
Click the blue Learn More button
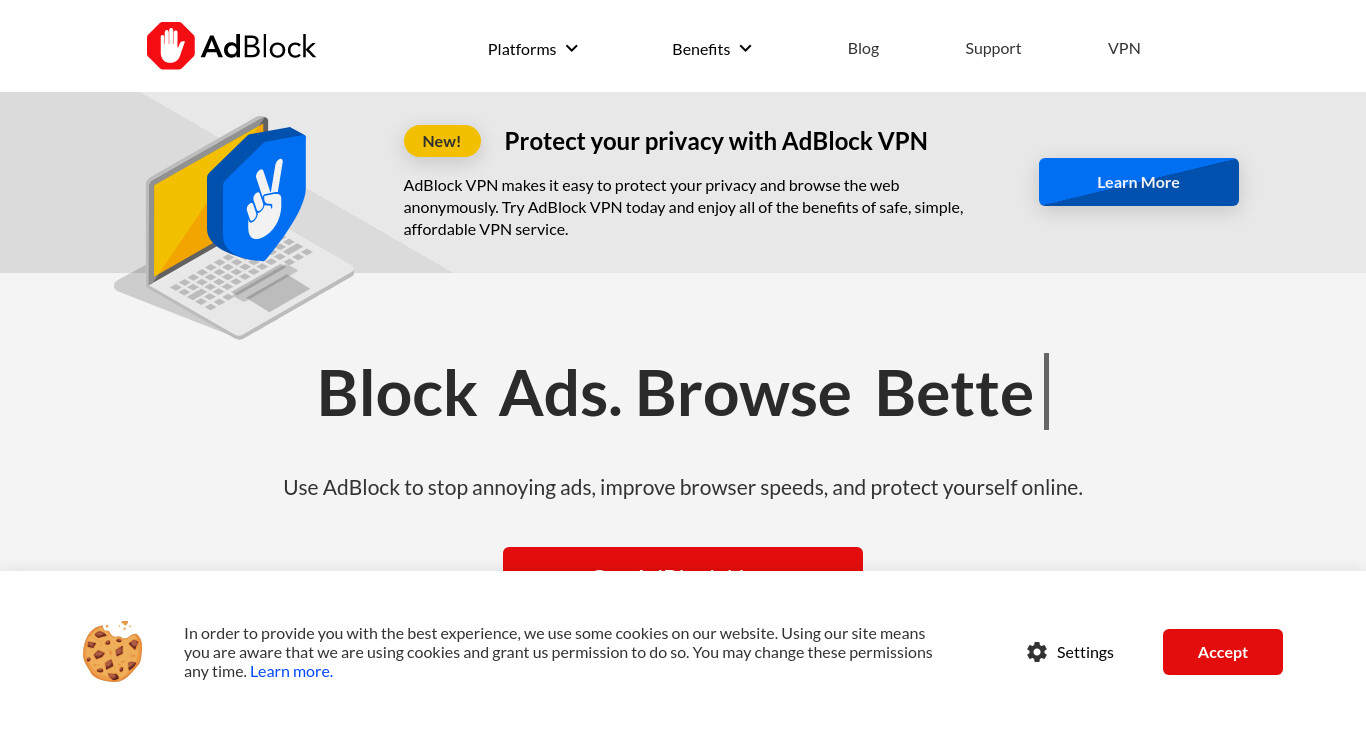click(1139, 182)
